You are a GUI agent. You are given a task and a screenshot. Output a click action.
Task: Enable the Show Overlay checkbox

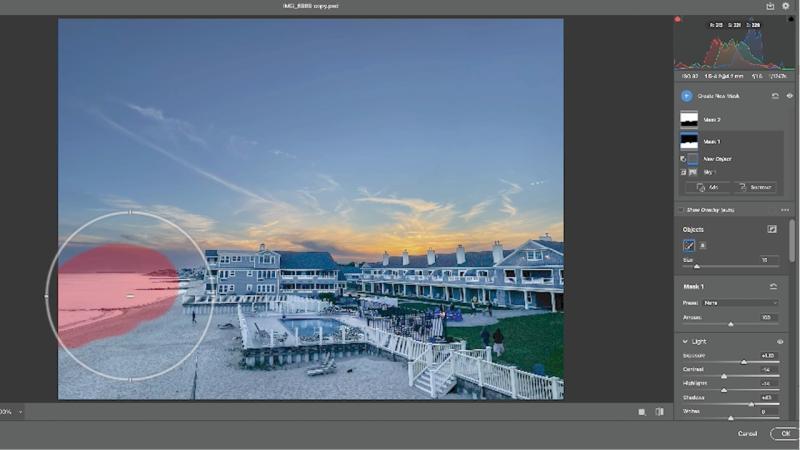[x=682, y=210]
